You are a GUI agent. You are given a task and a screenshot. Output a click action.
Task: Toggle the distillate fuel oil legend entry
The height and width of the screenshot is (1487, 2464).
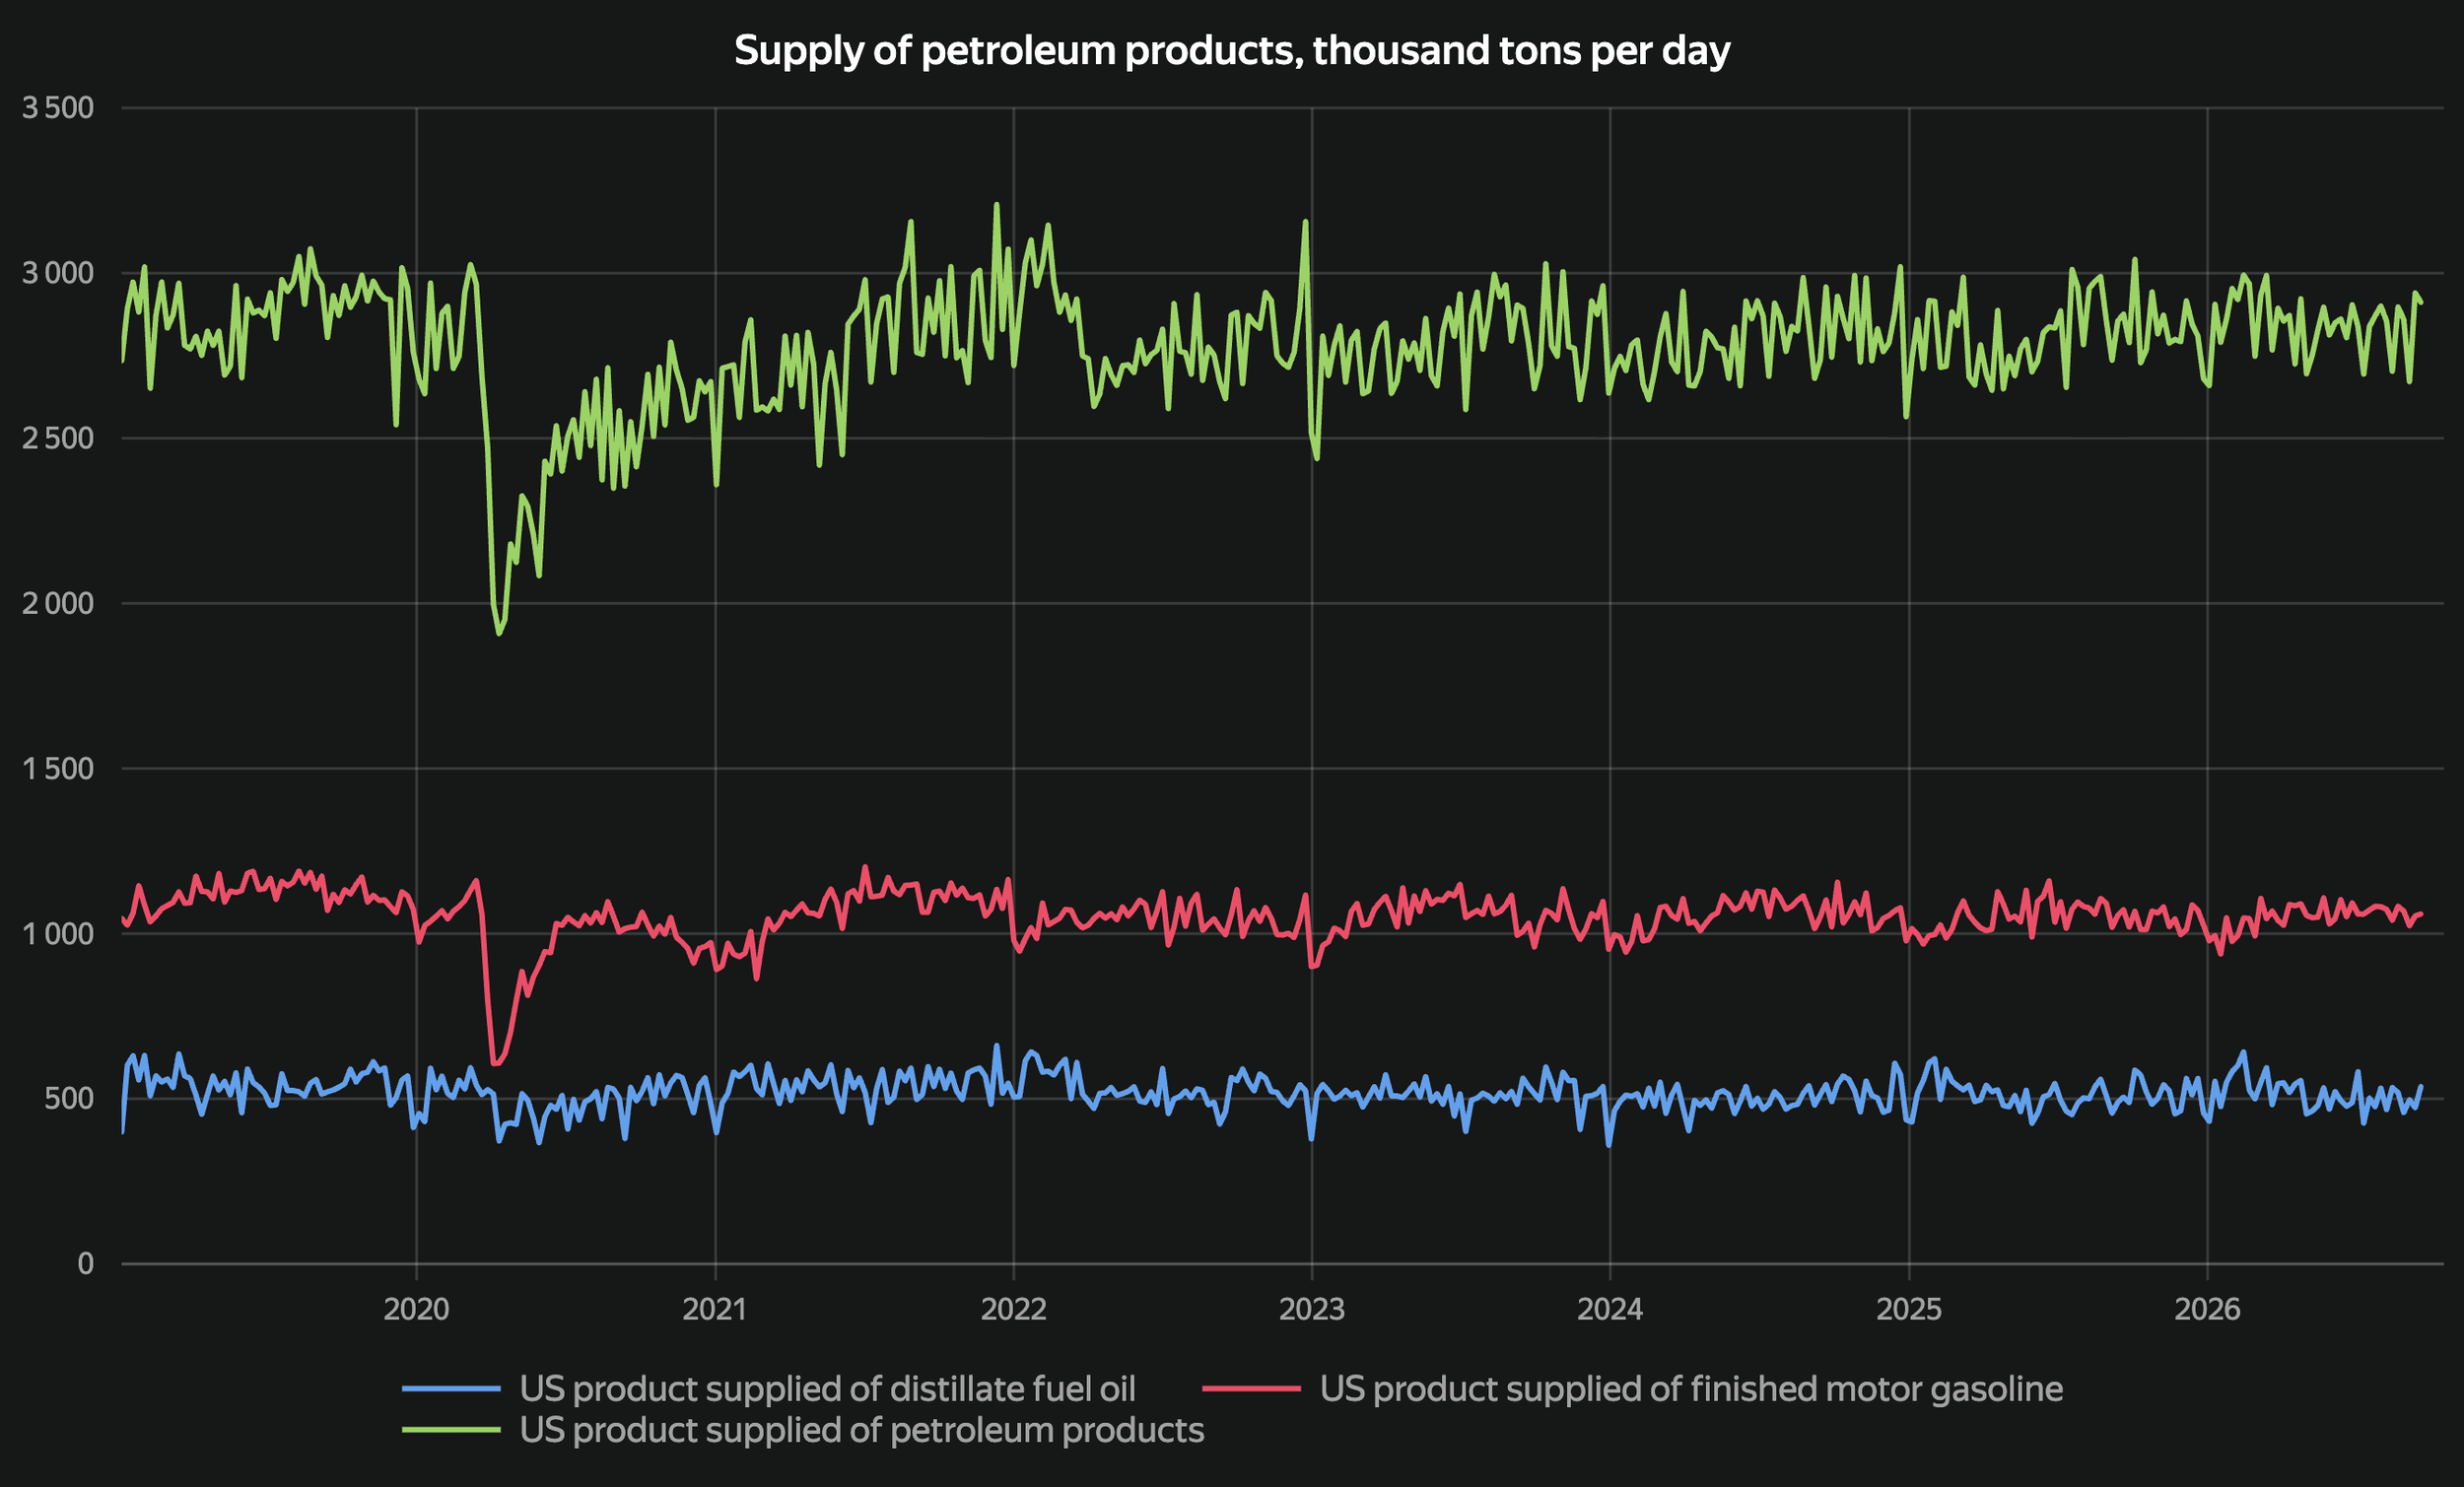pyautogui.click(x=769, y=1389)
